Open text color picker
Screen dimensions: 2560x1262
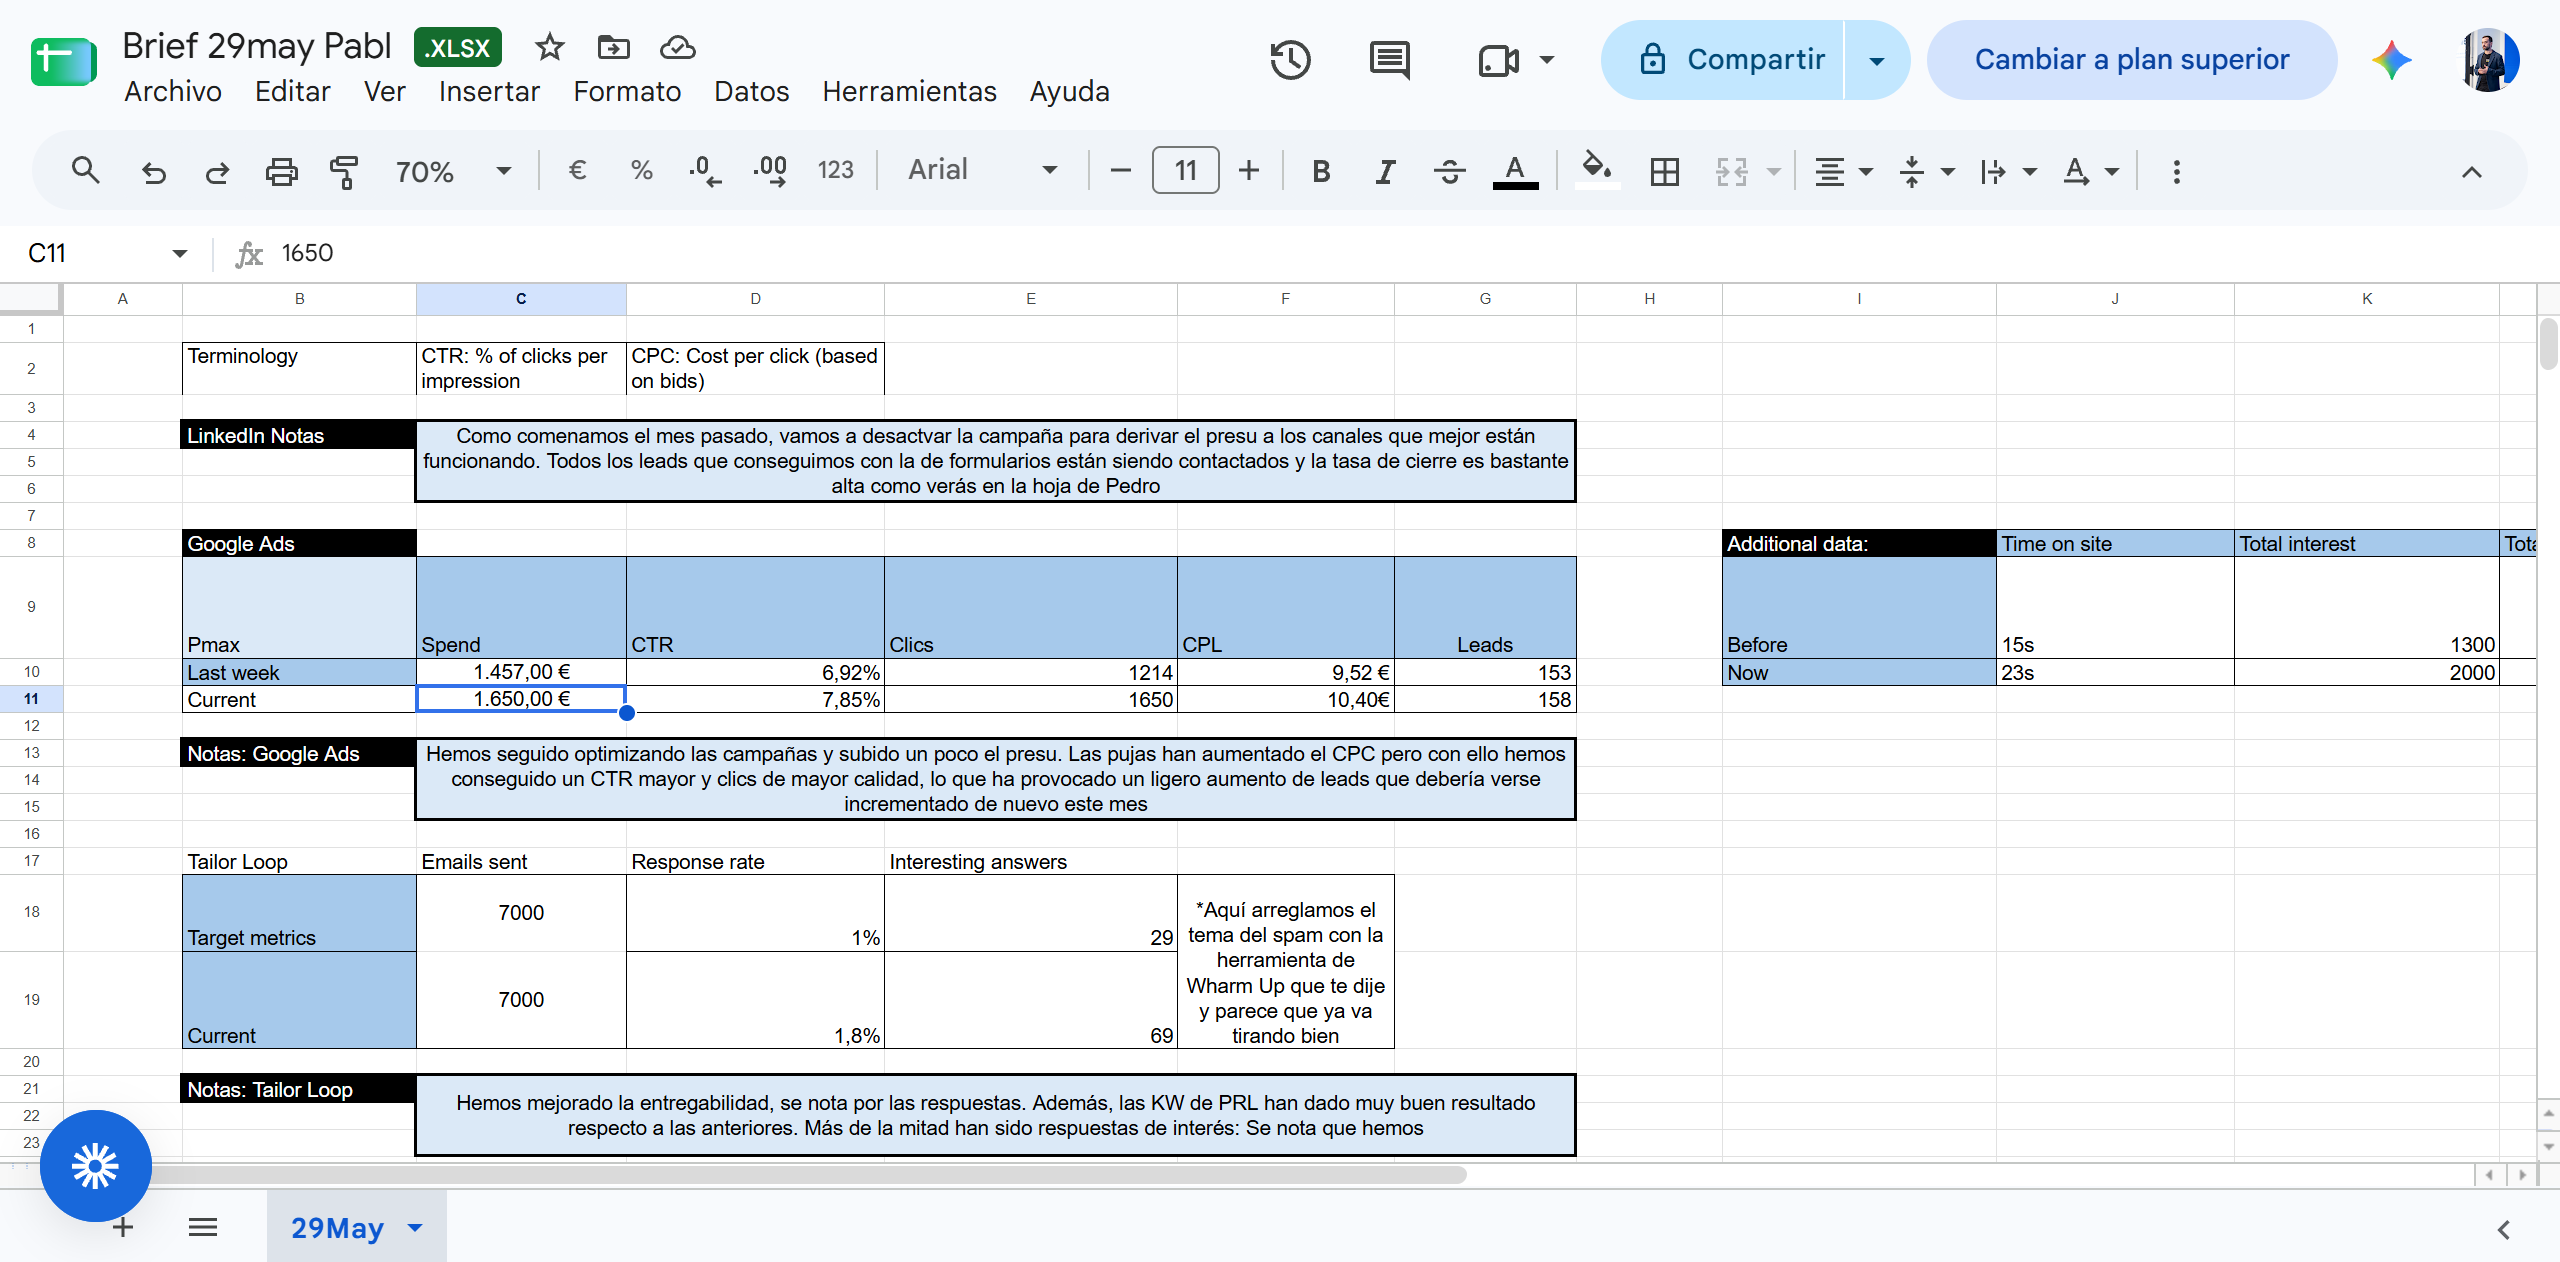pos(1515,171)
